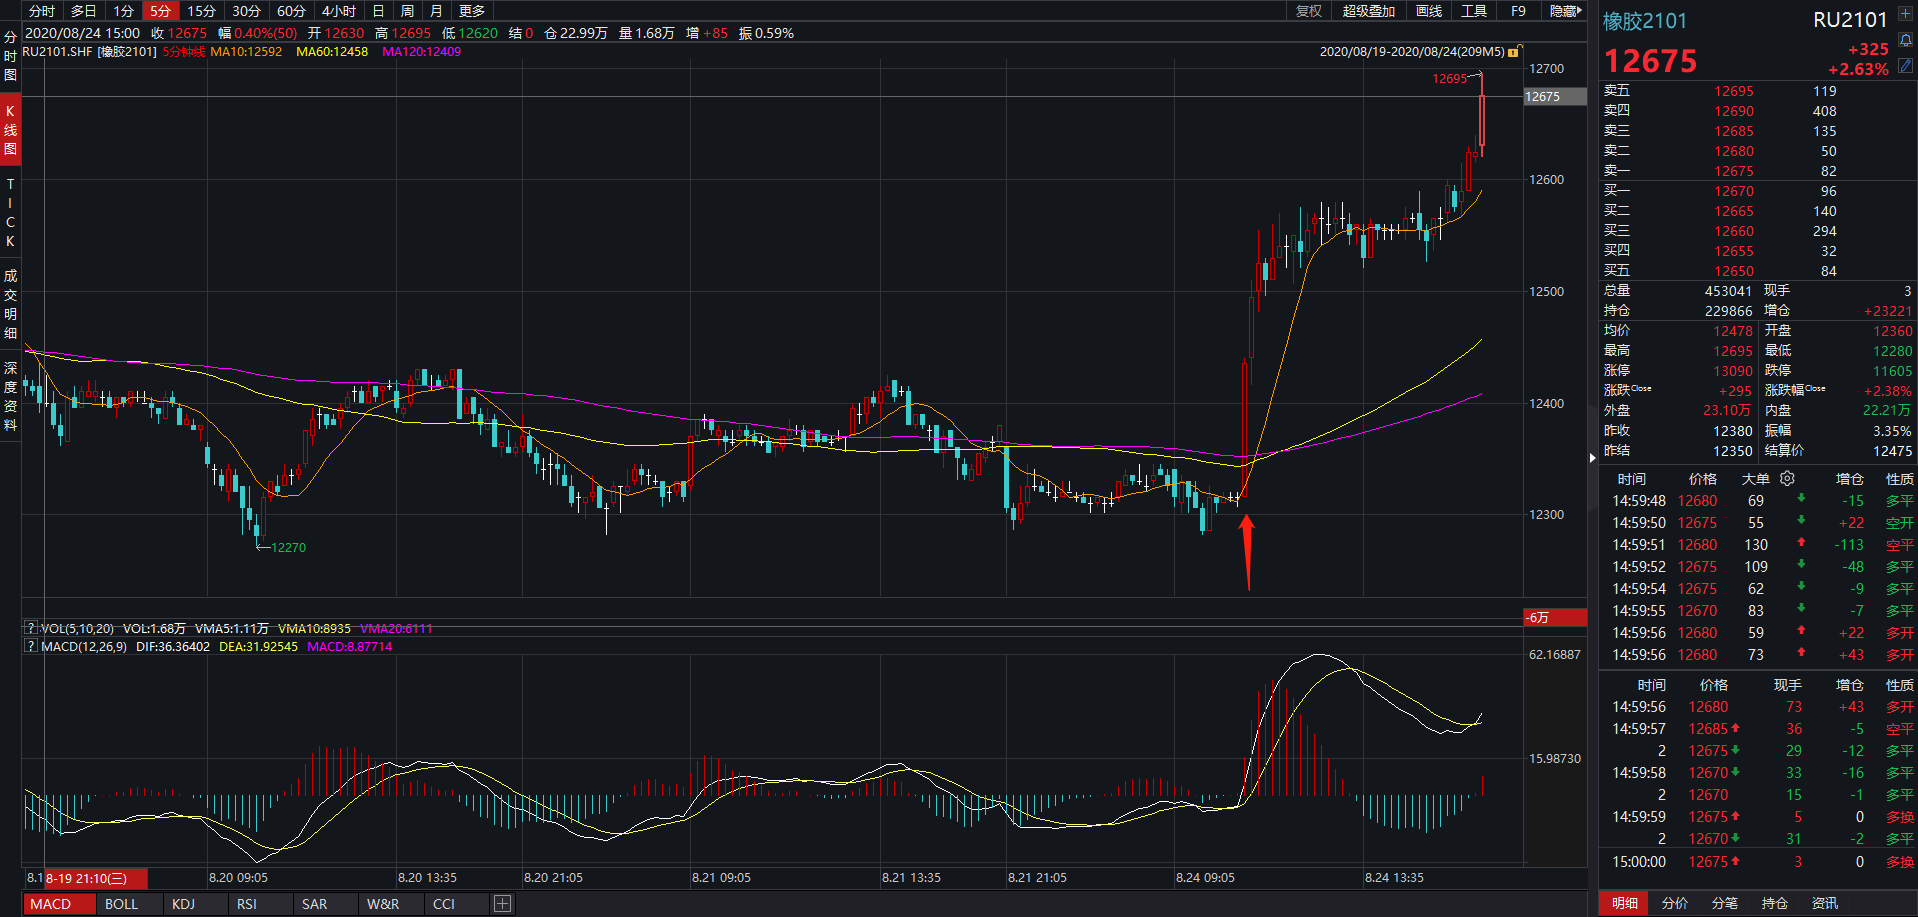Click the 橡胶2101 contract name

[1645, 21]
